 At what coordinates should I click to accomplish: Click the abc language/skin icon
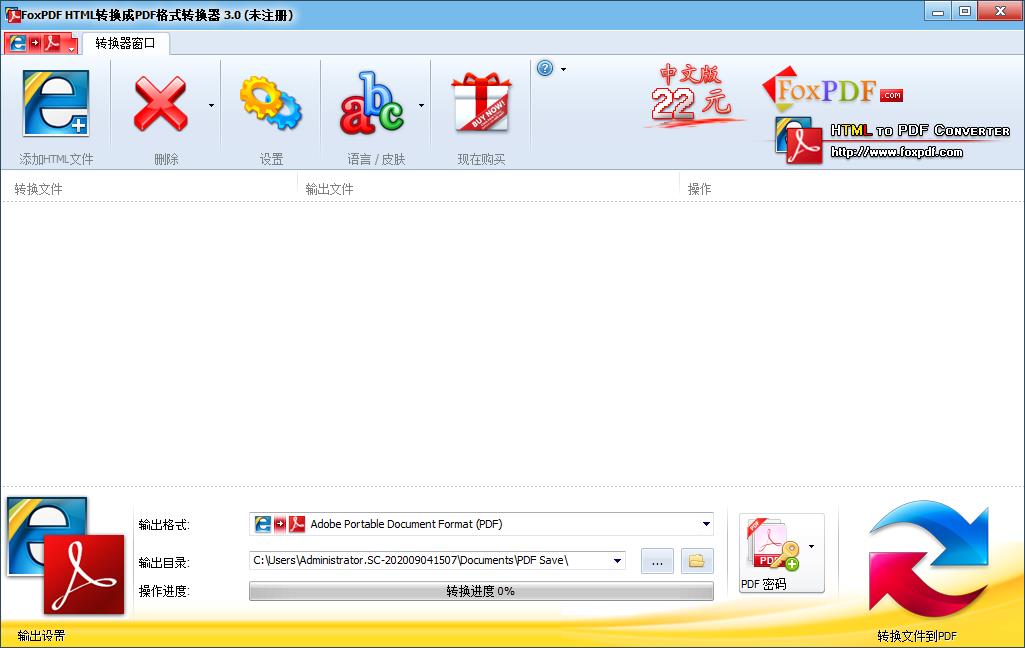[x=371, y=103]
